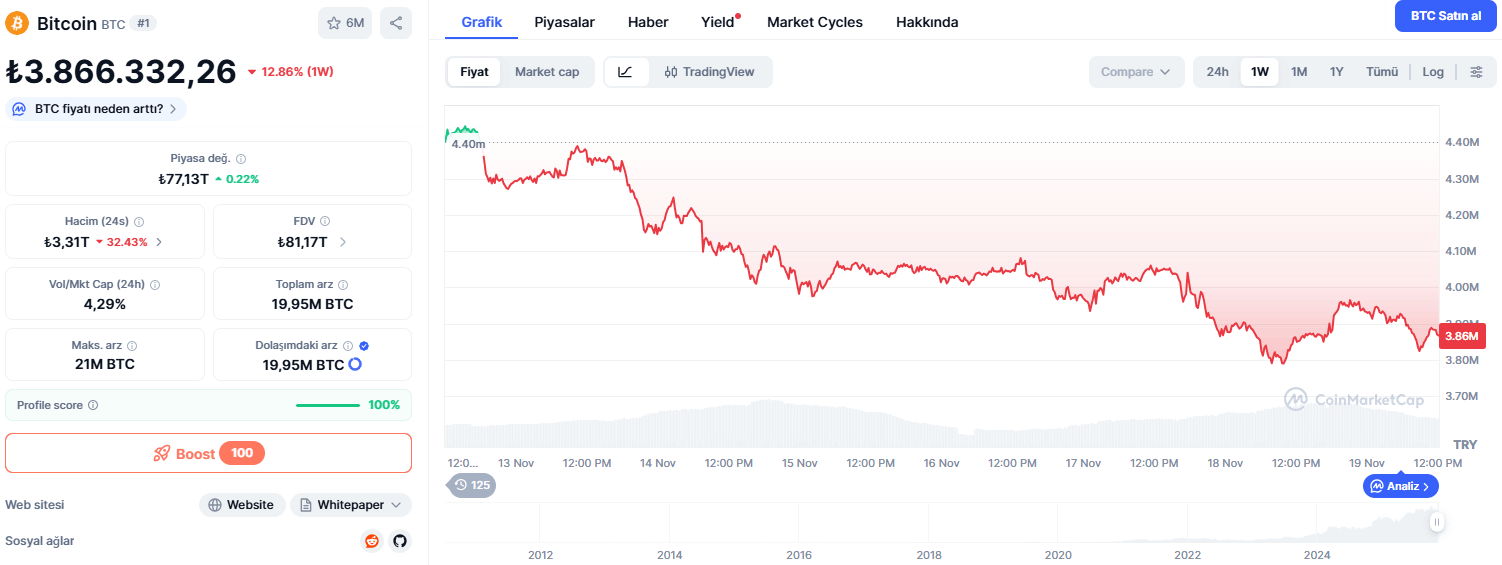Set chart range to 1Y

point(1337,72)
